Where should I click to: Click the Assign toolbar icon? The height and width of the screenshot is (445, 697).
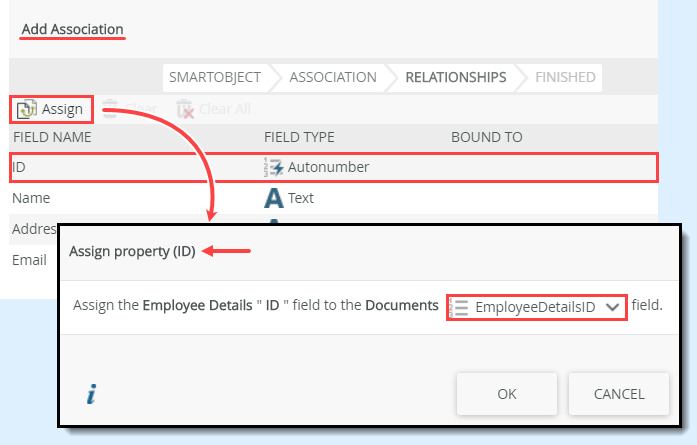coord(27,109)
